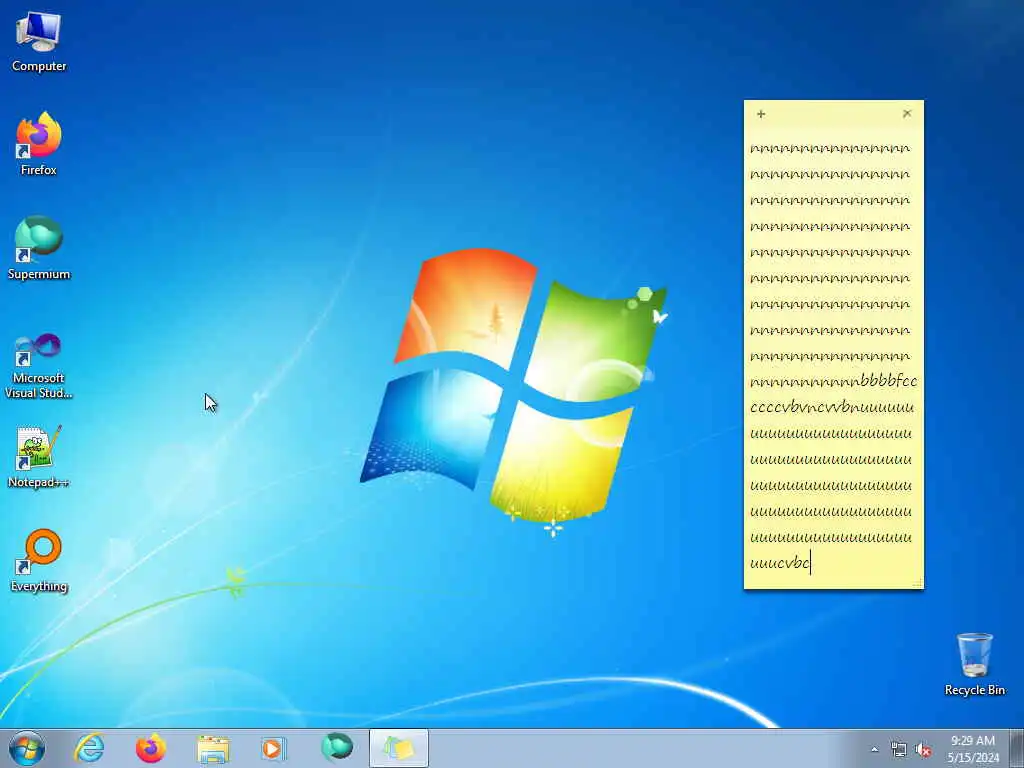Open the clock showing 9:29 AM

click(x=973, y=748)
